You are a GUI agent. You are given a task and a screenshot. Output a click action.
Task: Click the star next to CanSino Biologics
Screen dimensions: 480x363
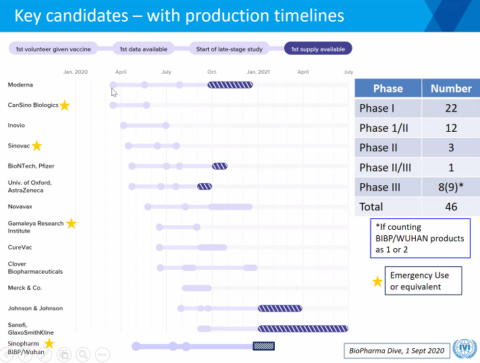pos(65,105)
